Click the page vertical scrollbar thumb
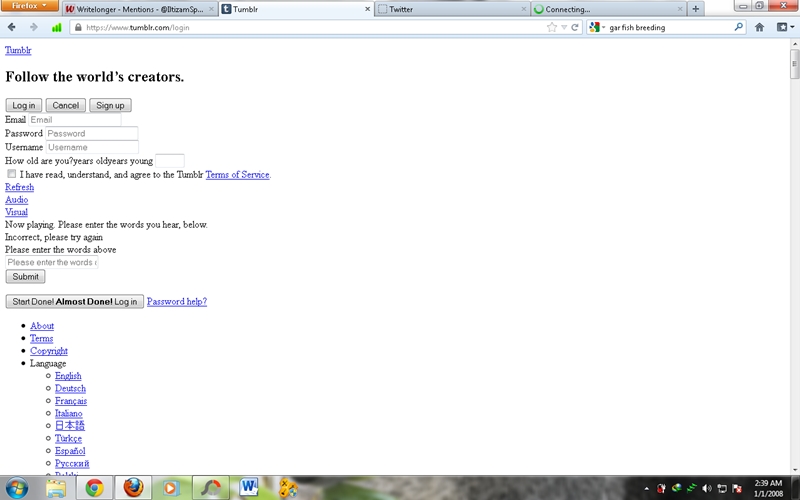 (x=794, y=64)
